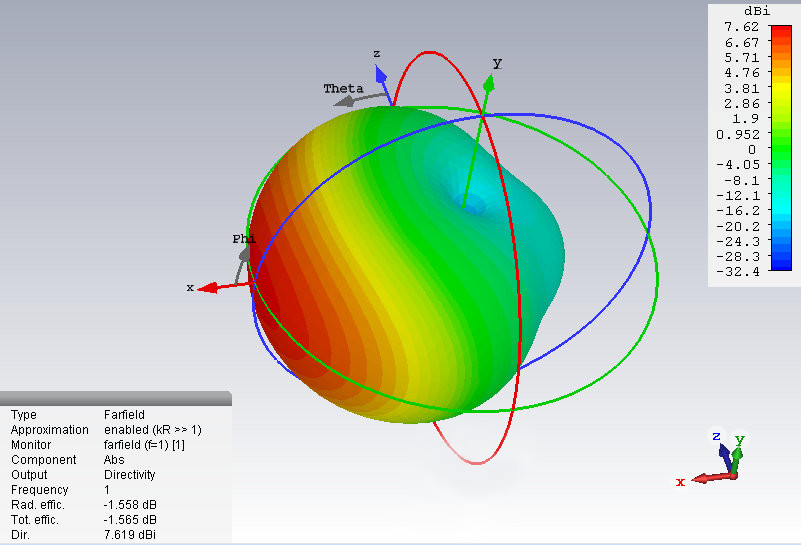Viewport: 801px width, 545px height.
Task: Click the red x arrow in orientation triad
Action: click(698, 478)
